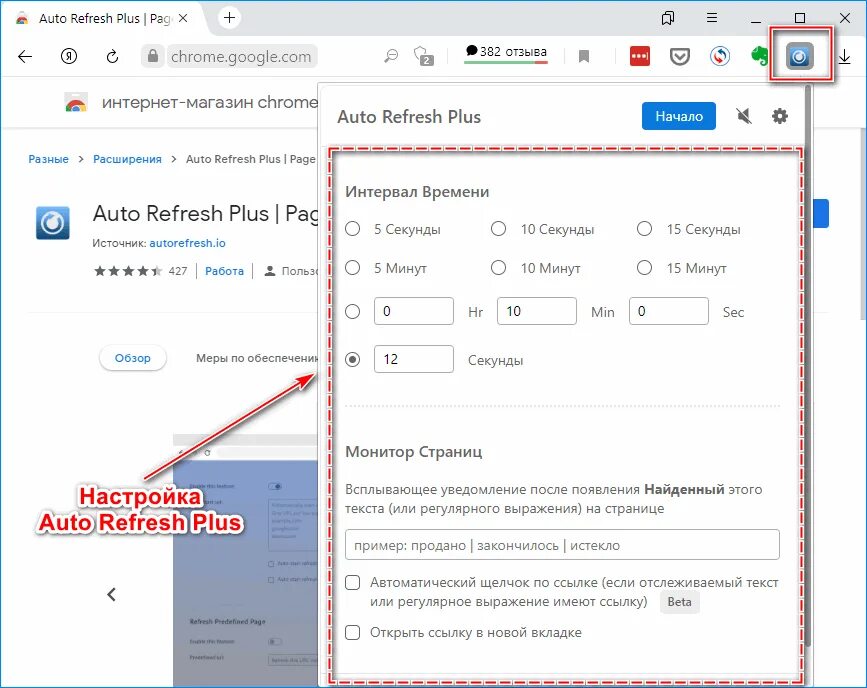Enable Открыть ссылку в новой вкладке checkbox
The image size is (867, 688).
[353, 632]
